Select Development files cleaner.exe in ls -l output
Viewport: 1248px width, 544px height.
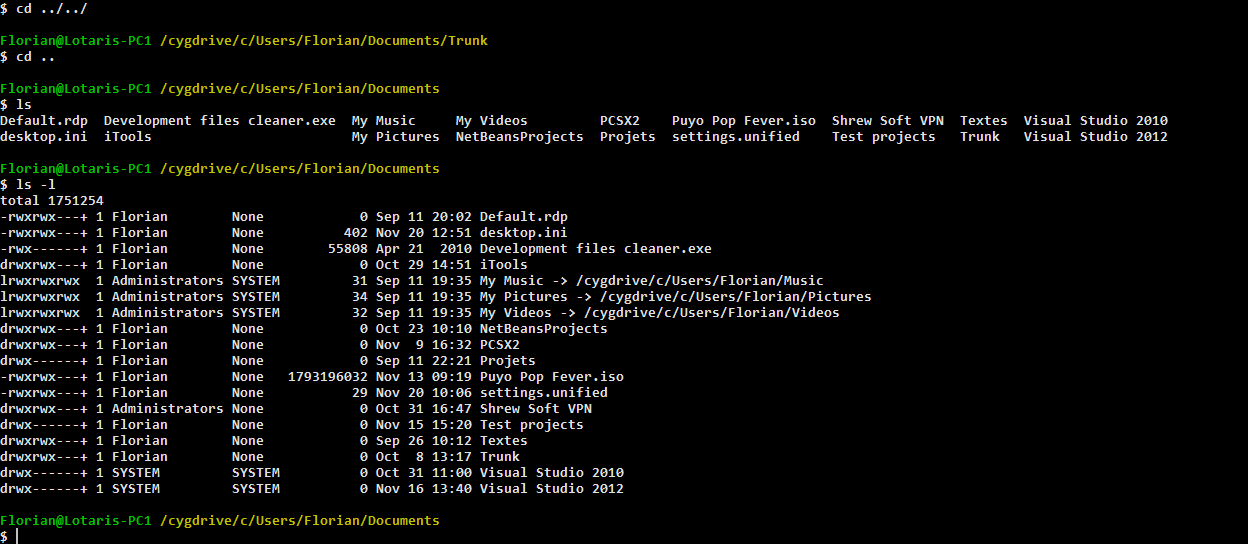[595, 249]
